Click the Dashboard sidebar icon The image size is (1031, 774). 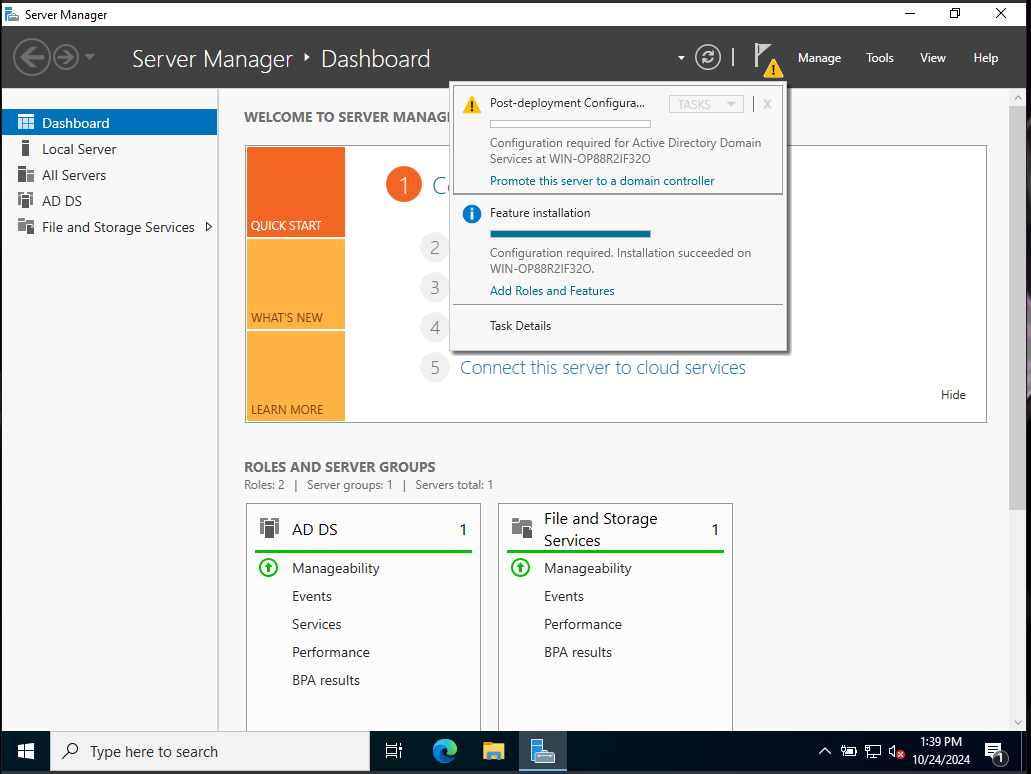pos(26,122)
